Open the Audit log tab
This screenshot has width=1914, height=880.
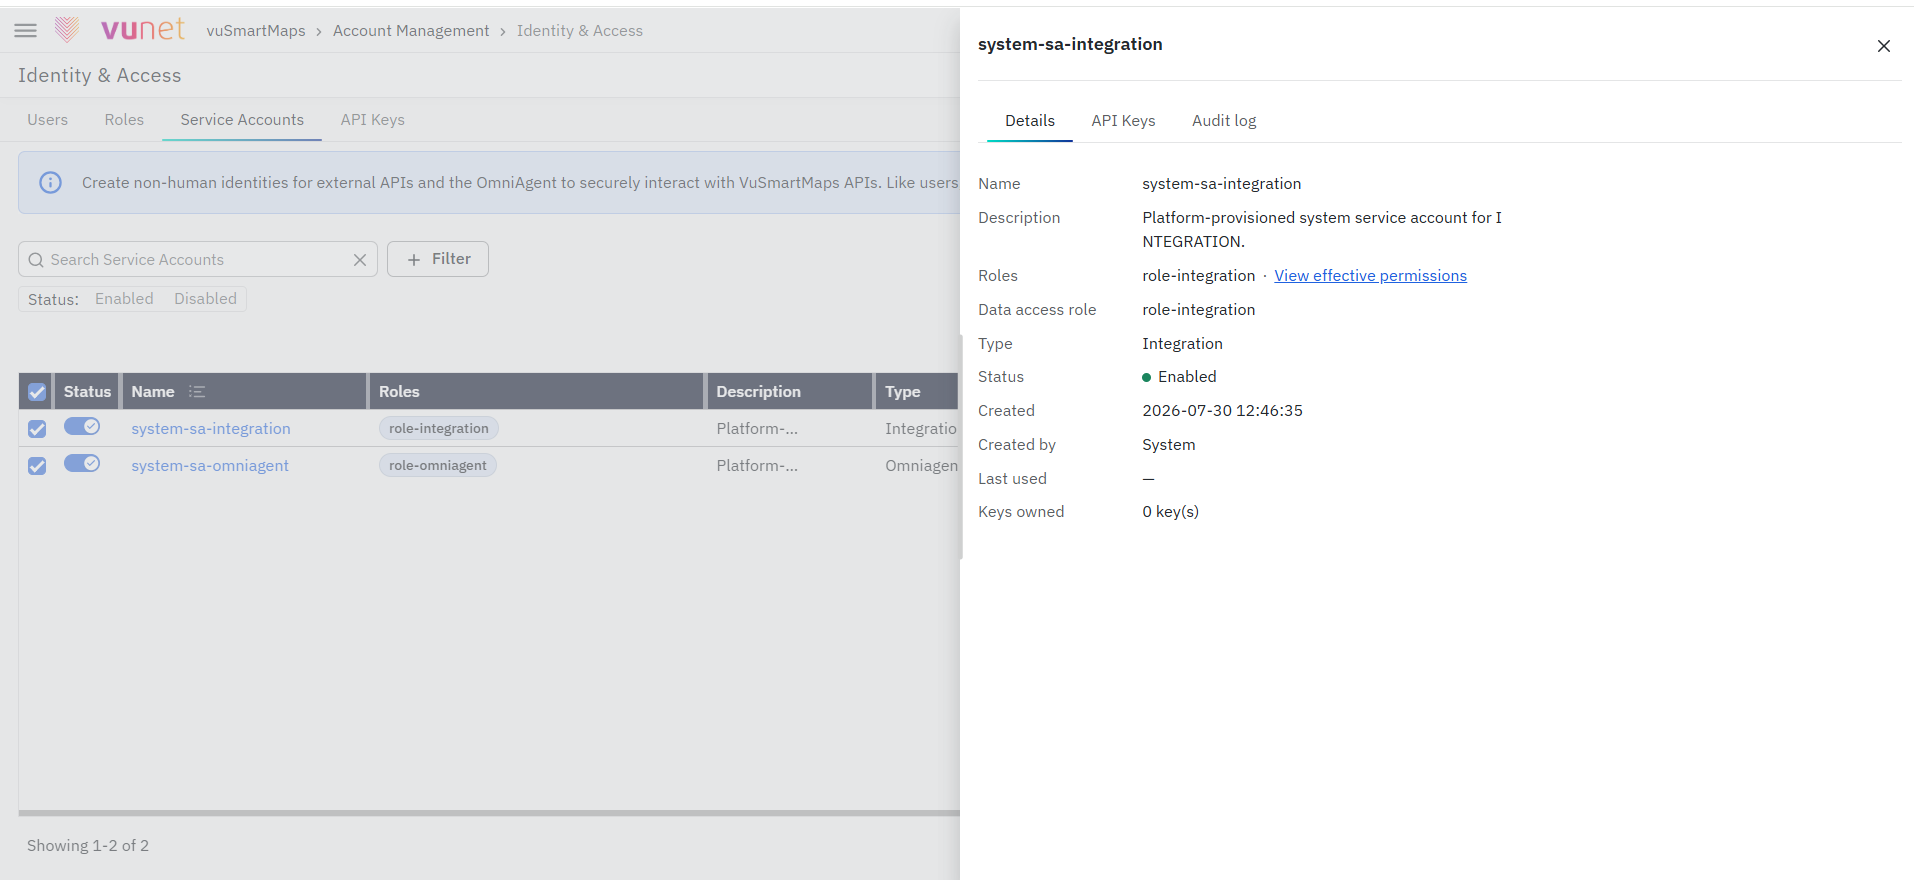[1224, 121]
